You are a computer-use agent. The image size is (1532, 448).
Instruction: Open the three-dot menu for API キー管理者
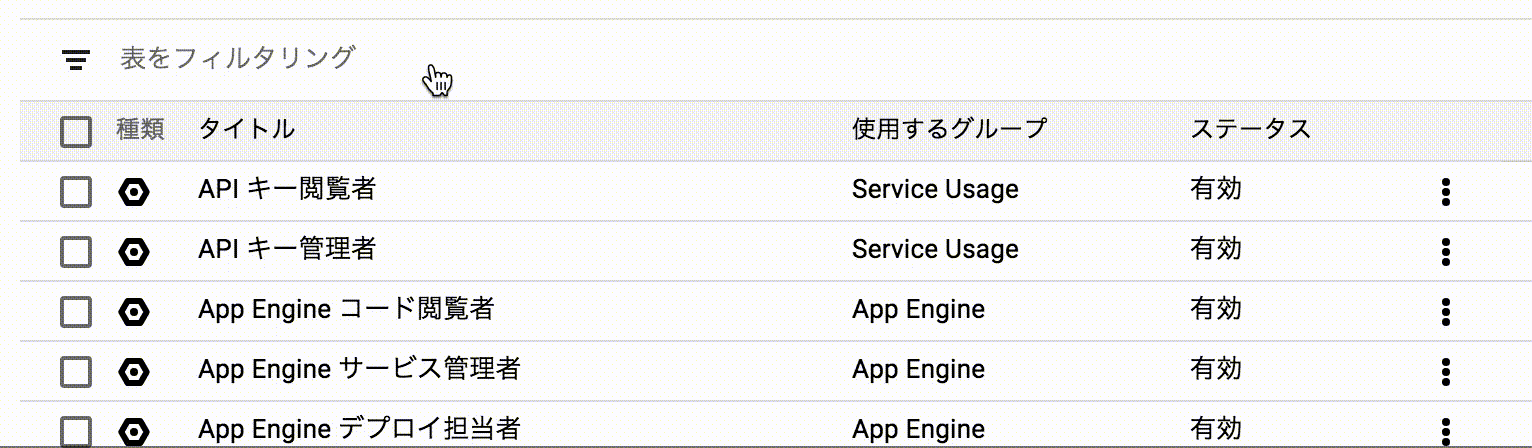click(1446, 252)
